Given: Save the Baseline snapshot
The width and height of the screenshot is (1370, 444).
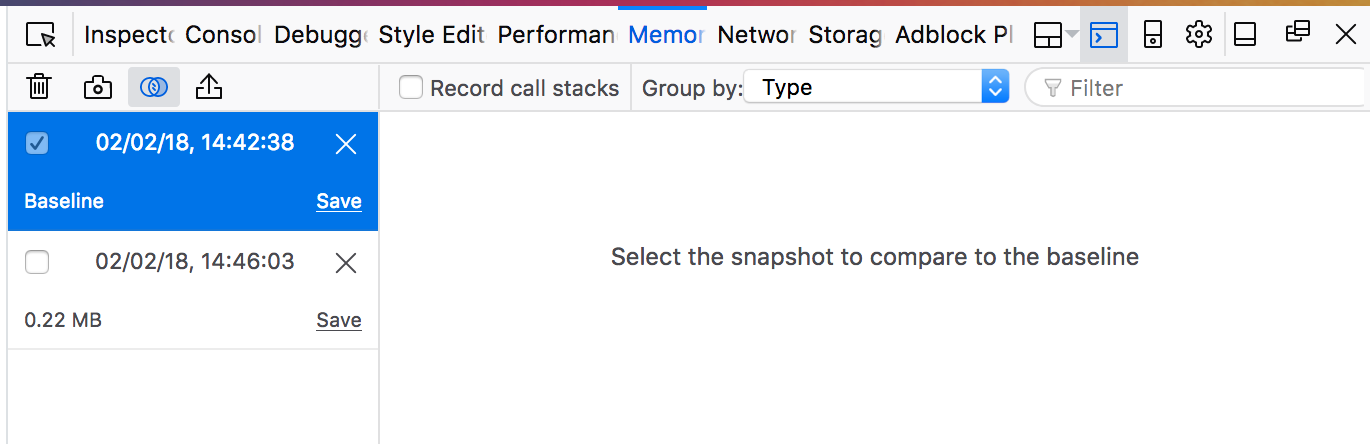Looking at the screenshot, I should [x=338, y=201].
